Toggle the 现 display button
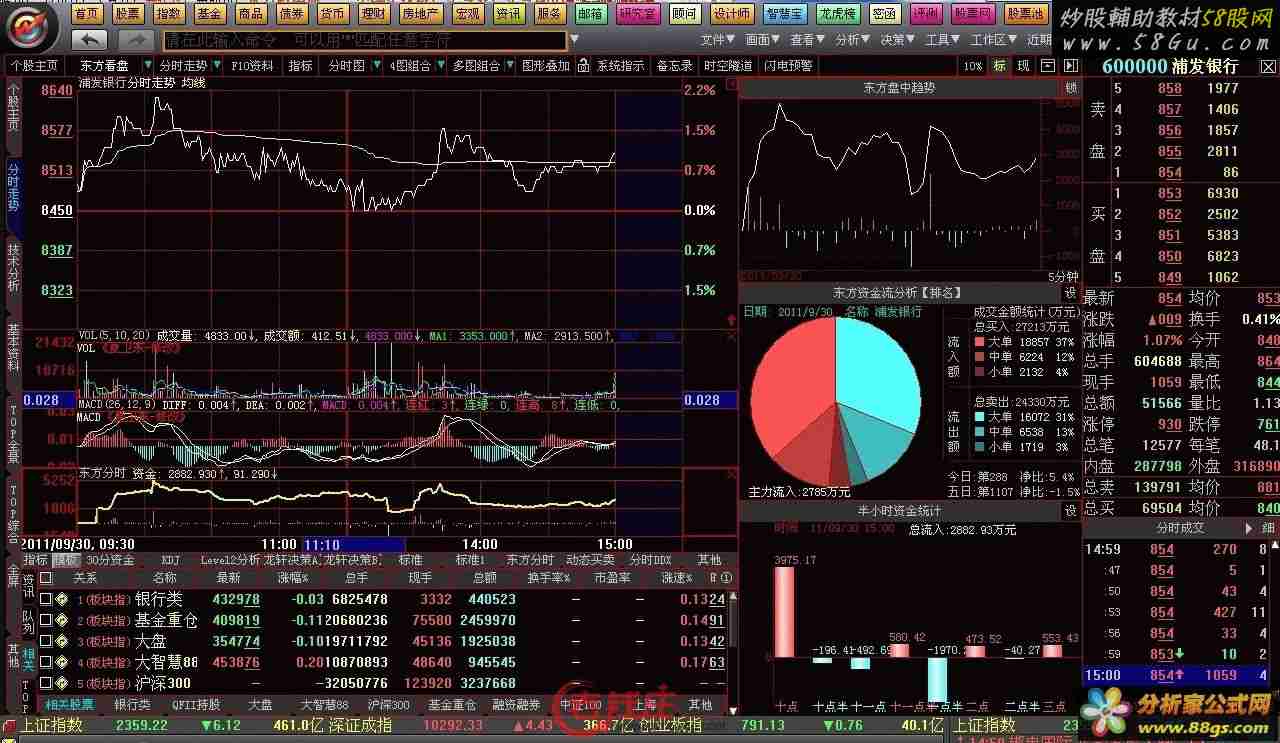The image size is (1280, 743). pos(1023,66)
